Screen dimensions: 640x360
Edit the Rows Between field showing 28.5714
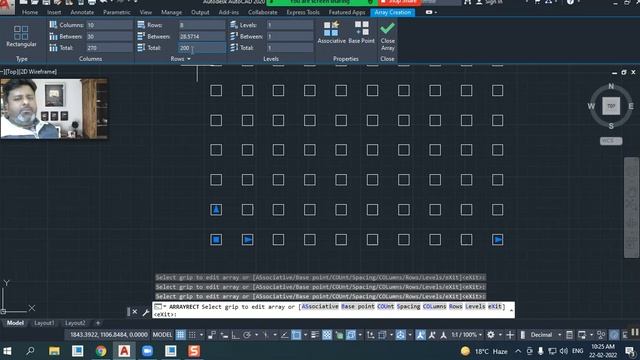202,36
